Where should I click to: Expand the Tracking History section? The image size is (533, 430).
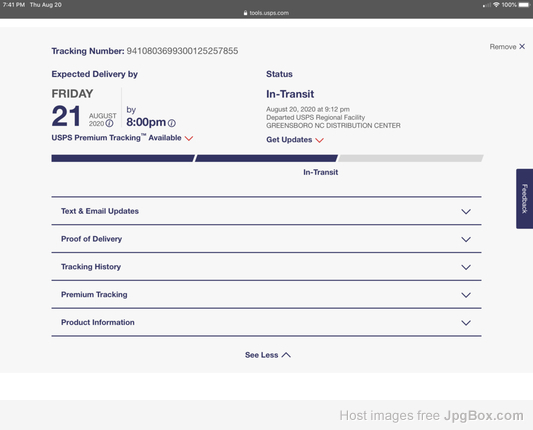(x=266, y=267)
